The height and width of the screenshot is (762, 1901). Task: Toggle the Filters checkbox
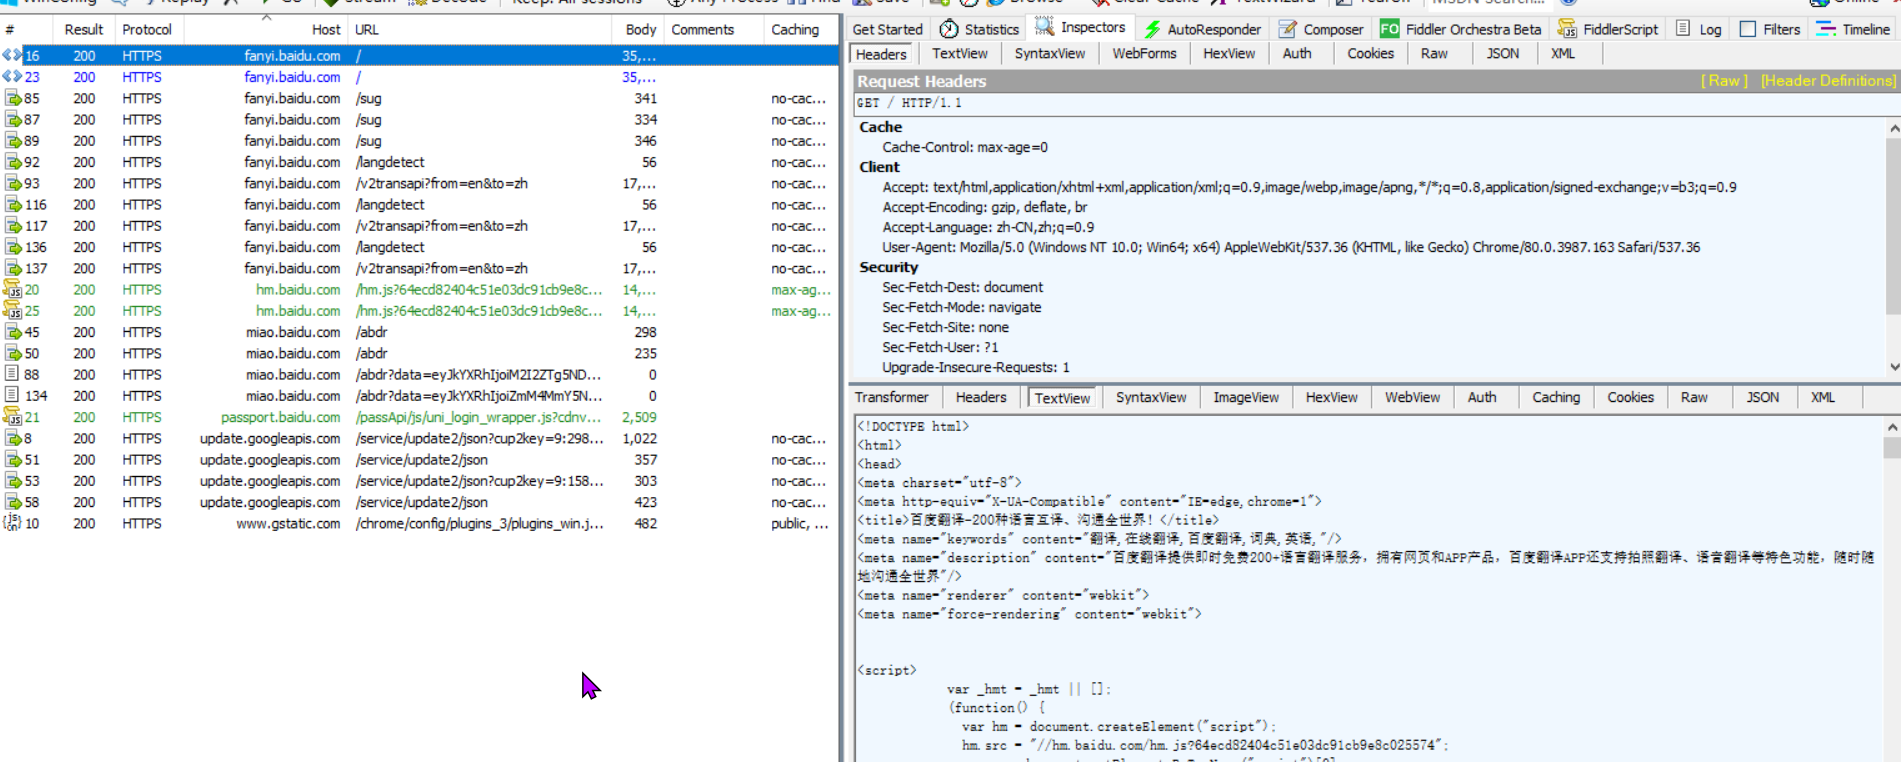(1748, 29)
